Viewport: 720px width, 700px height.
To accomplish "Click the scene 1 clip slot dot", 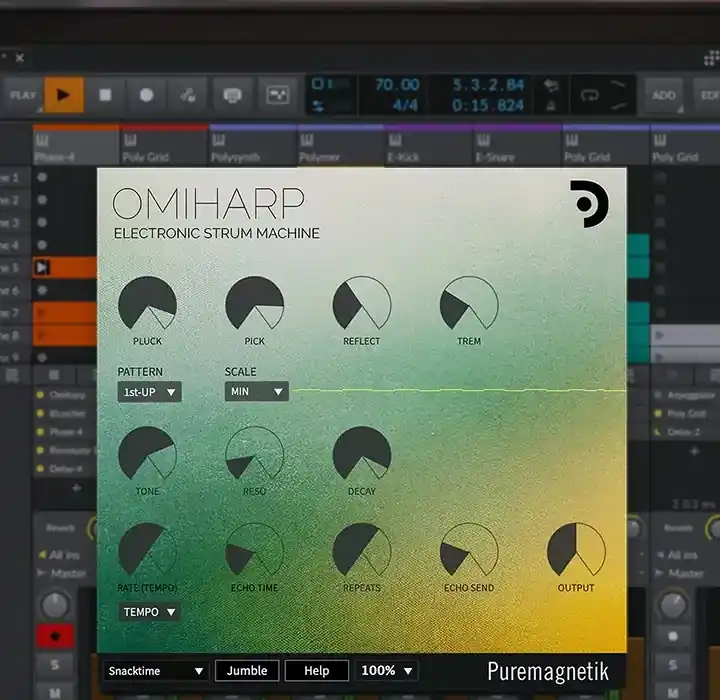I will [x=42, y=177].
